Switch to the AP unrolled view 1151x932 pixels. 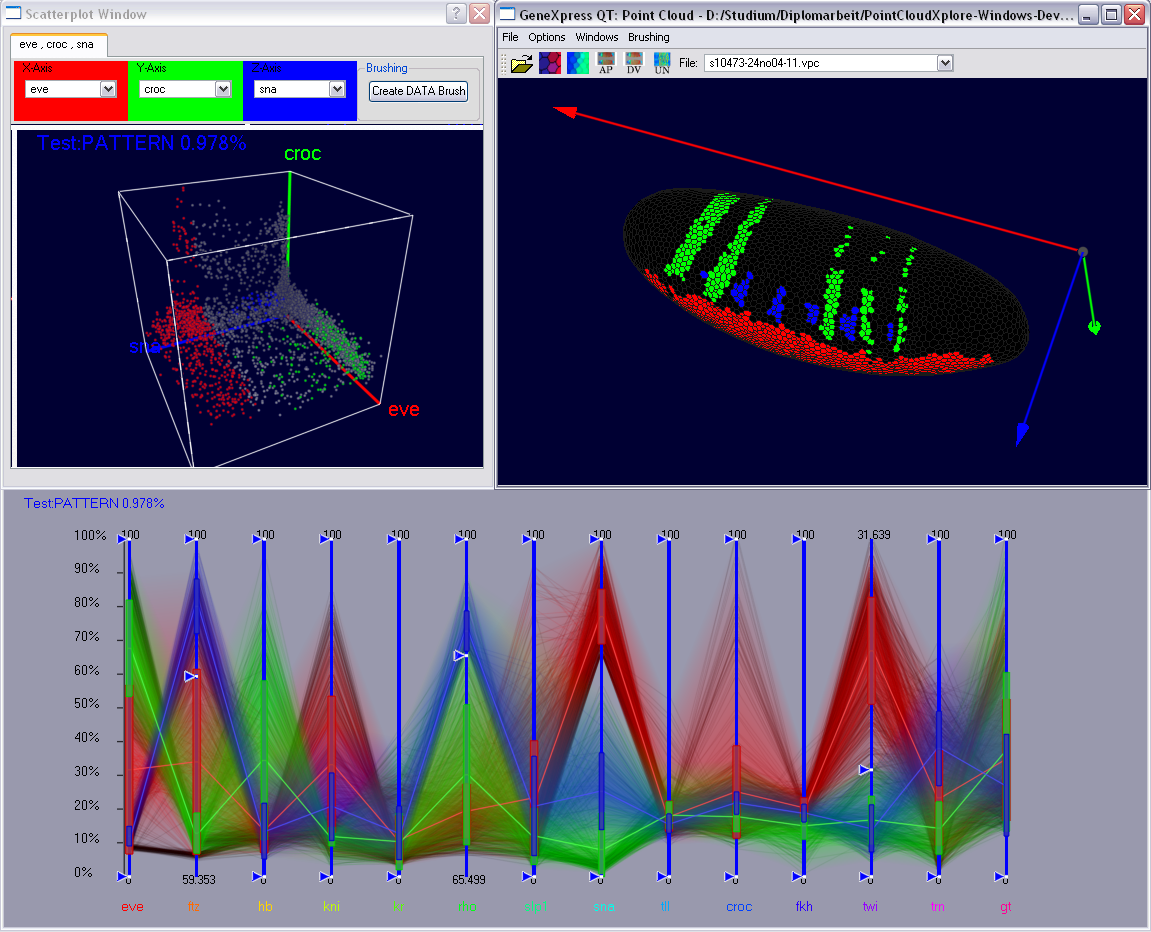tap(606, 63)
